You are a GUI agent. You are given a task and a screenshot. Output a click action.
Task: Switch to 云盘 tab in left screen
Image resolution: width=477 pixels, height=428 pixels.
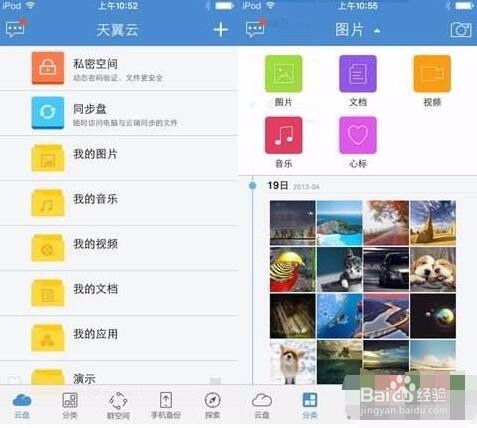click(x=22, y=406)
